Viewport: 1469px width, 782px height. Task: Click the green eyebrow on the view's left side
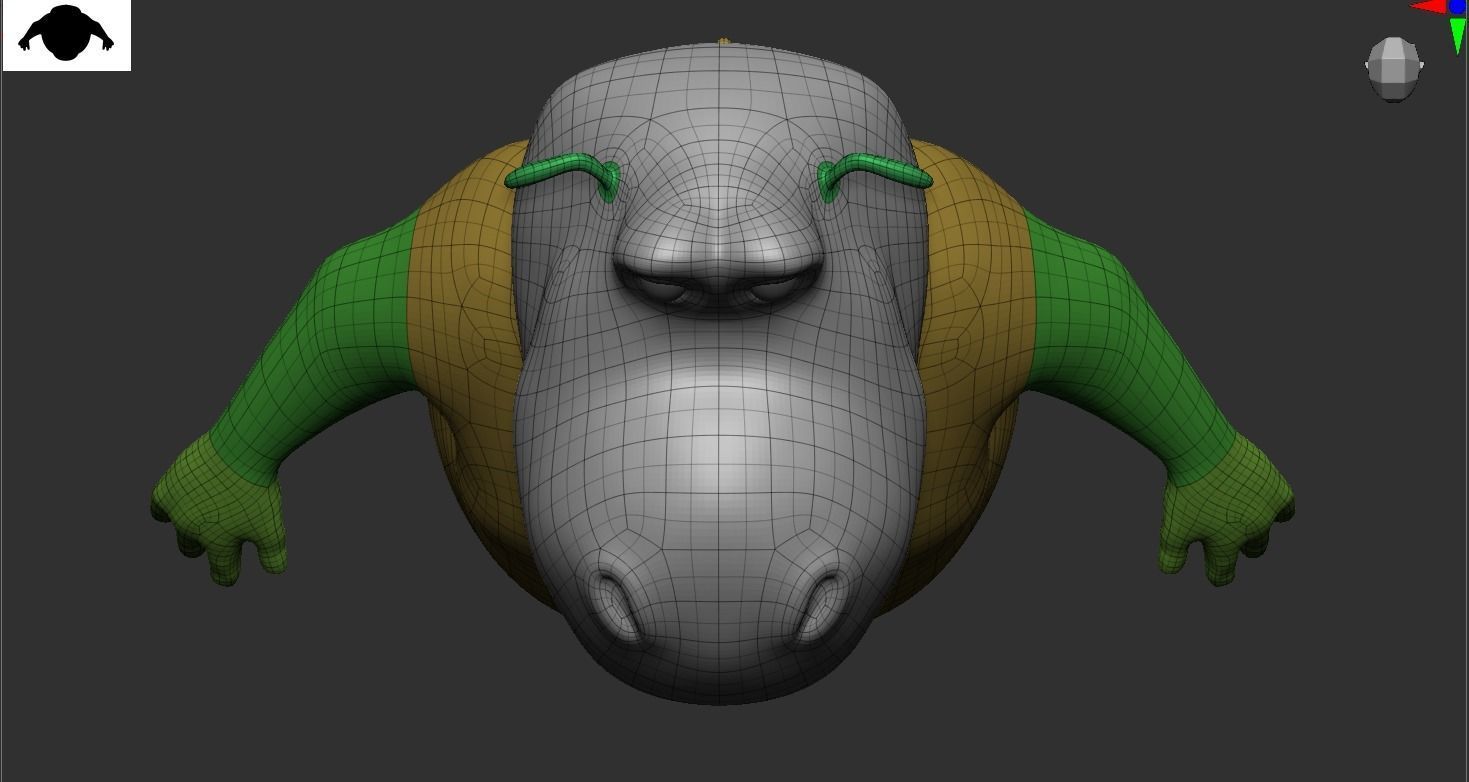pyautogui.click(x=563, y=176)
